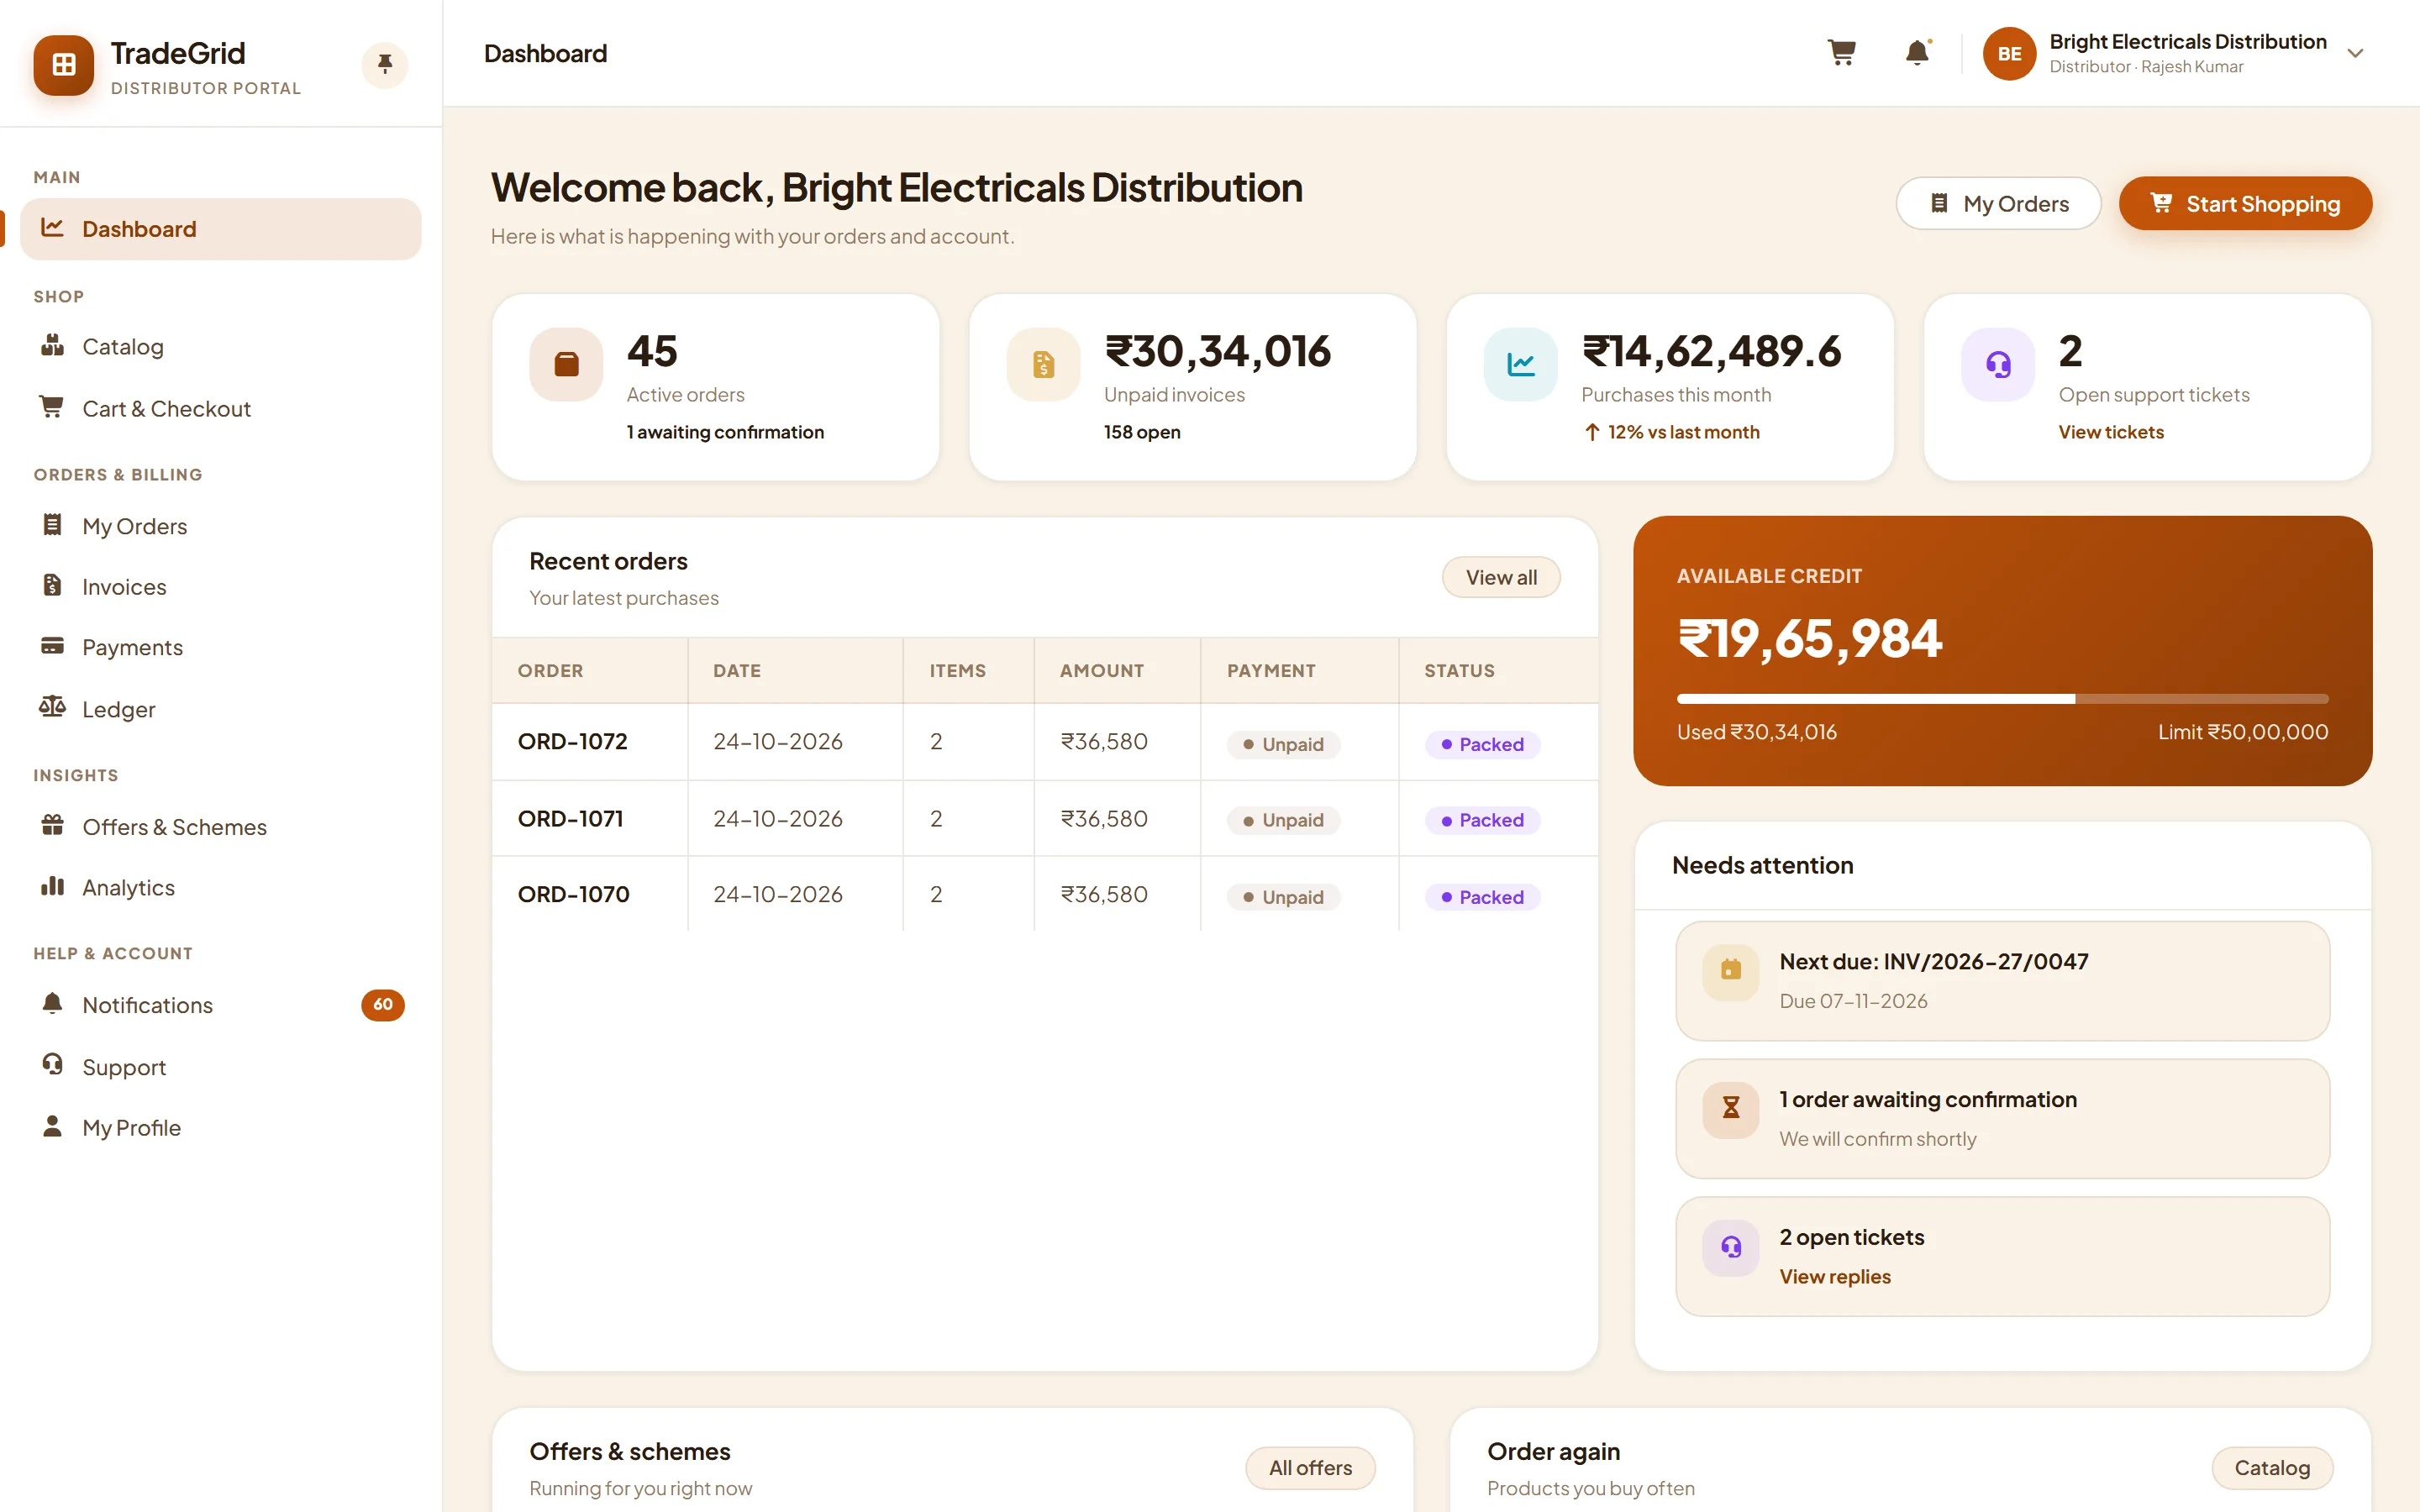Expand the account dropdown chevron
The width and height of the screenshot is (2420, 1512).
pos(2355,54)
